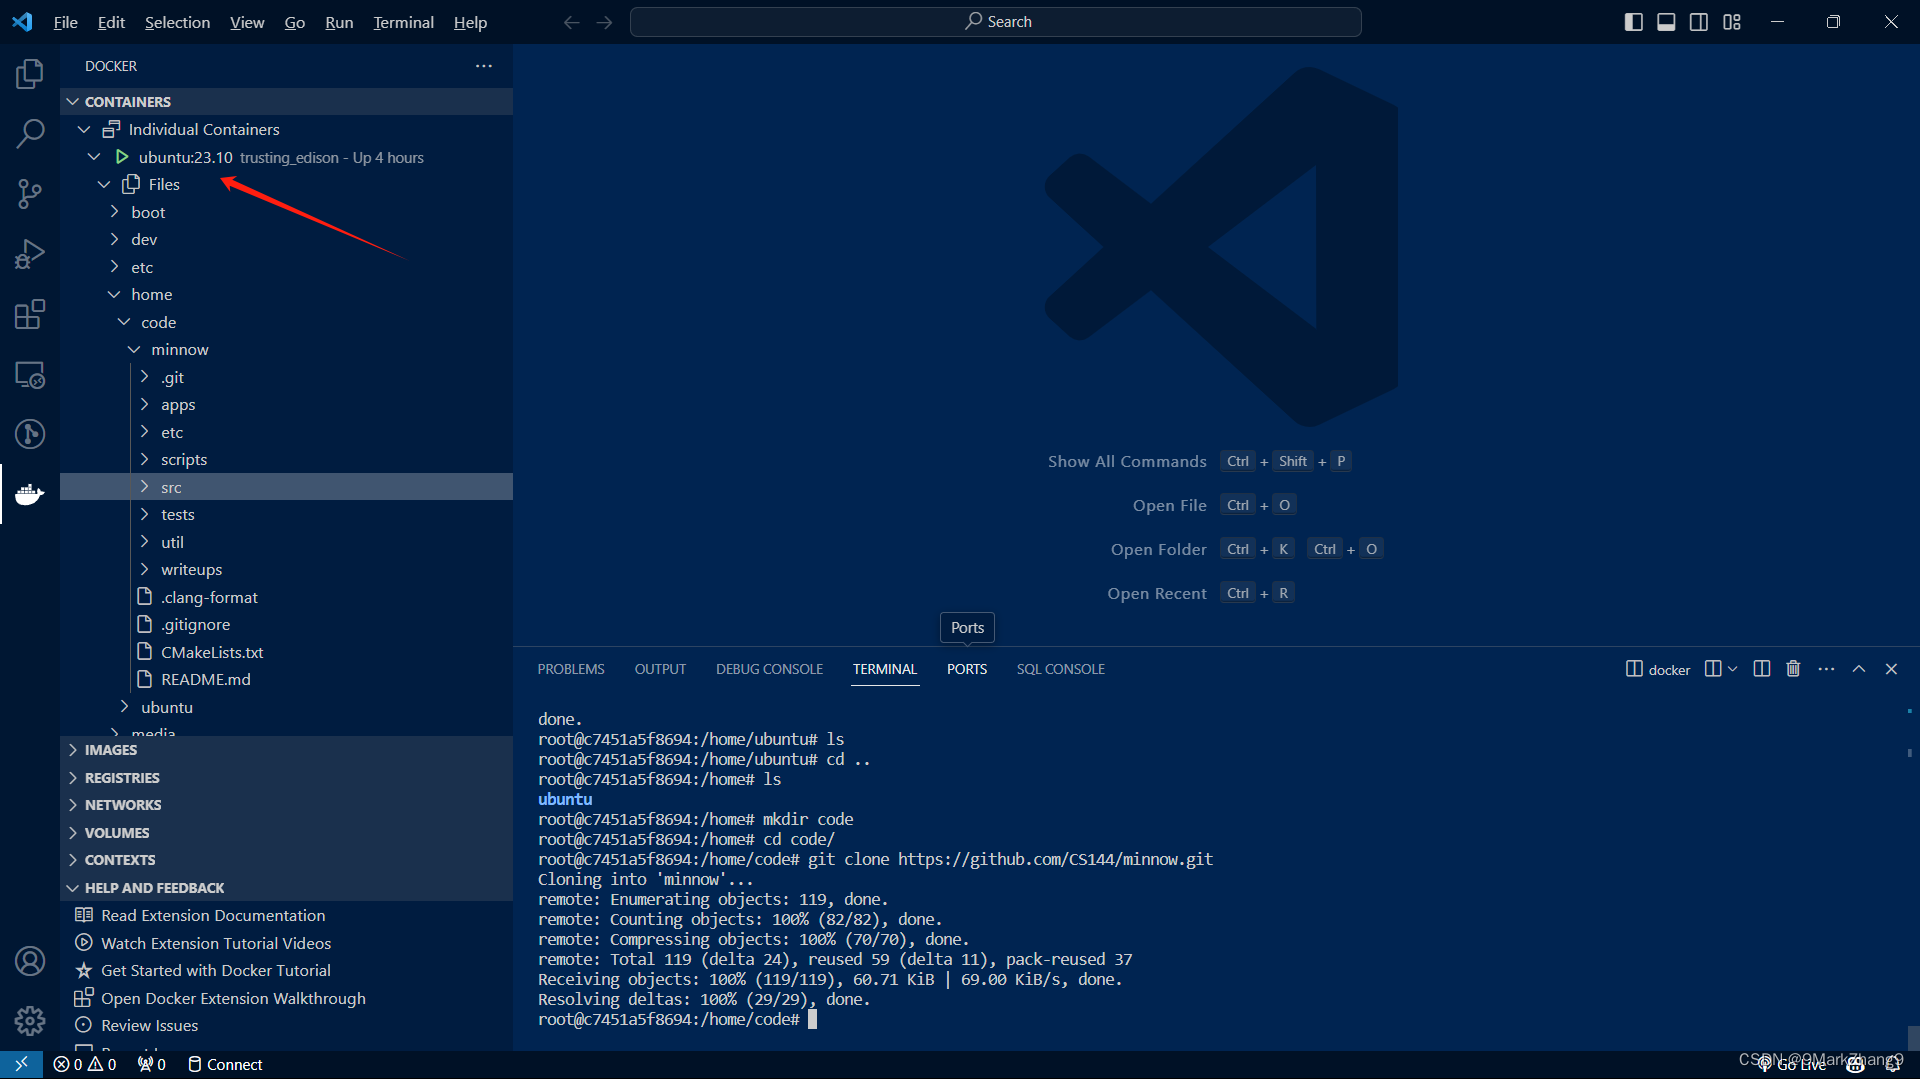1920x1079 pixels.
Task: Open the Remote Explorer view
Action: [x=30, y=375]
